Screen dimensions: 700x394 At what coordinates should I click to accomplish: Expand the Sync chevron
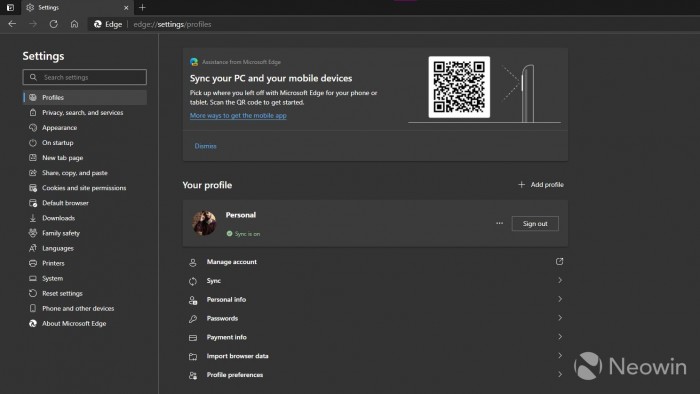pos(560,280)
